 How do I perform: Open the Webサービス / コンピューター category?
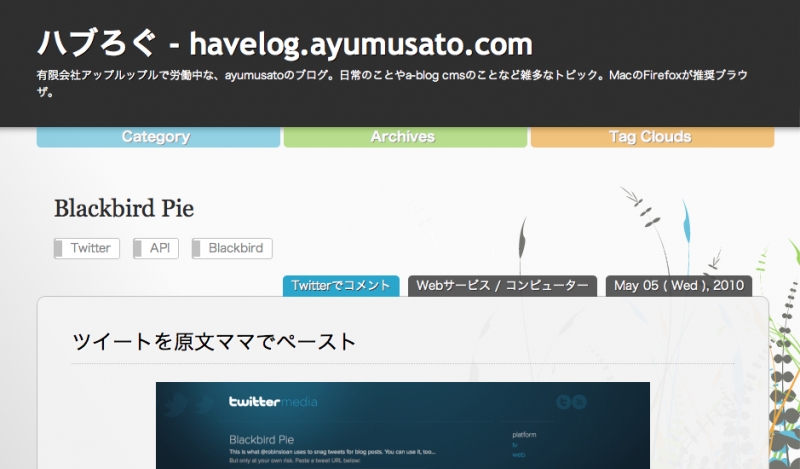tap(502, 286)
